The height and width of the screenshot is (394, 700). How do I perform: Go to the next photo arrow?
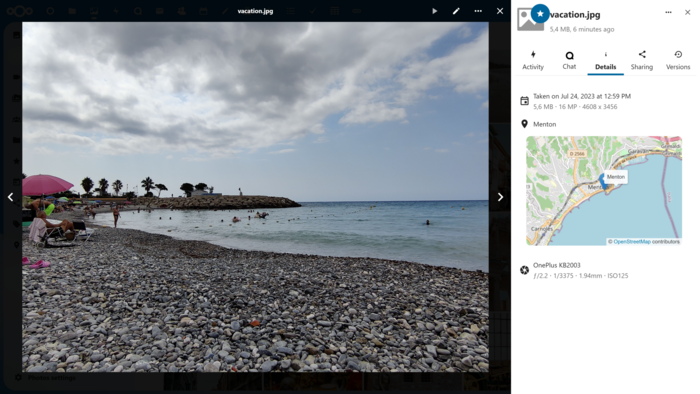[x=500, y=197]
